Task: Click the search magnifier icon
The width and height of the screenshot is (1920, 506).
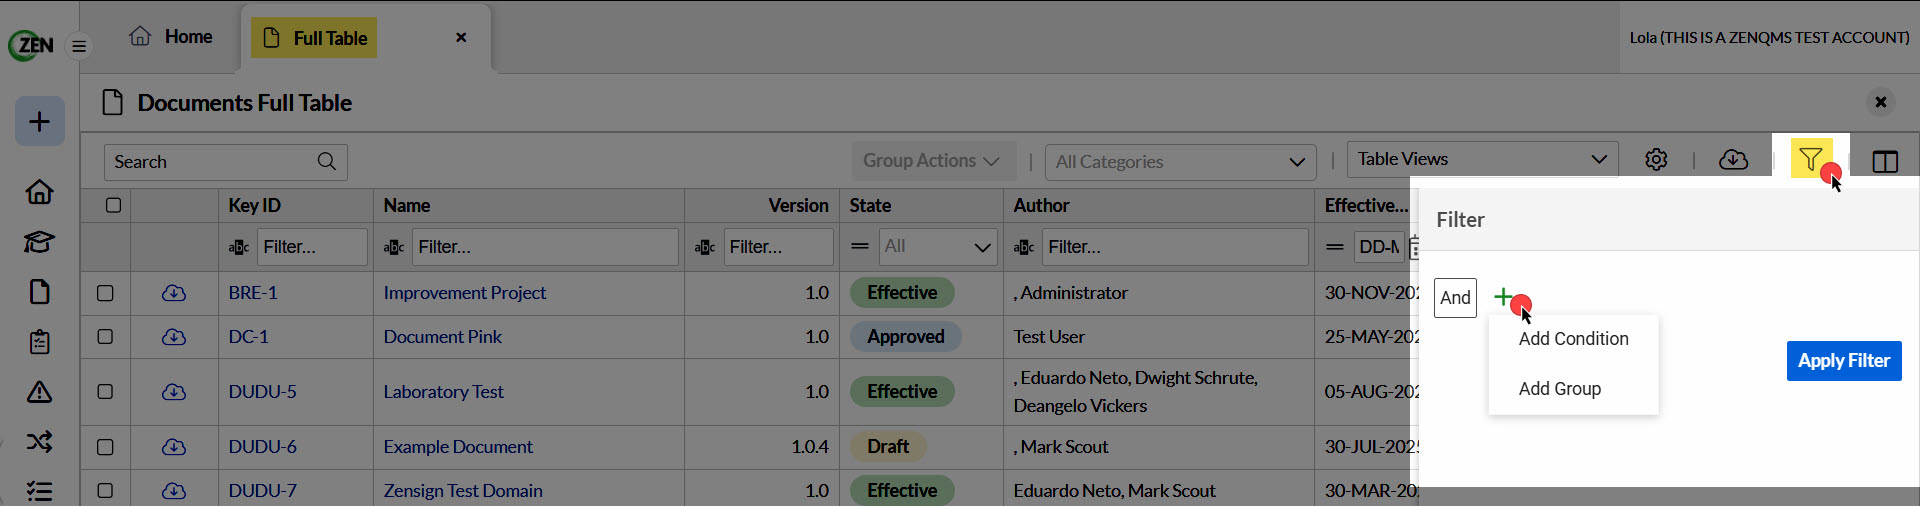Action: coord(327,161)
